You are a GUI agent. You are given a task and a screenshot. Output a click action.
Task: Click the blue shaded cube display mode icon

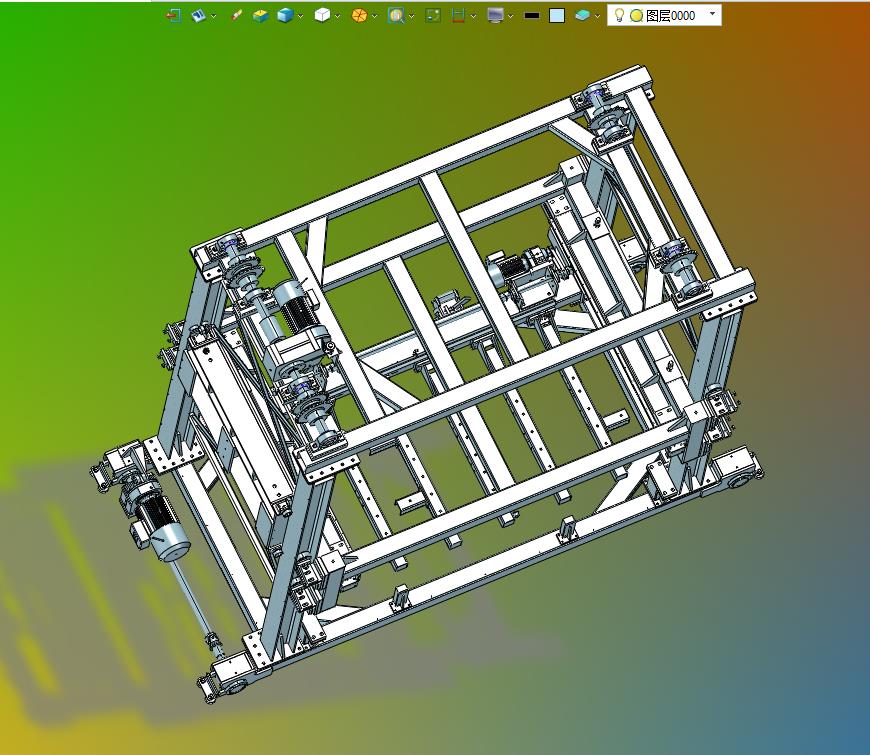point(285,16)
